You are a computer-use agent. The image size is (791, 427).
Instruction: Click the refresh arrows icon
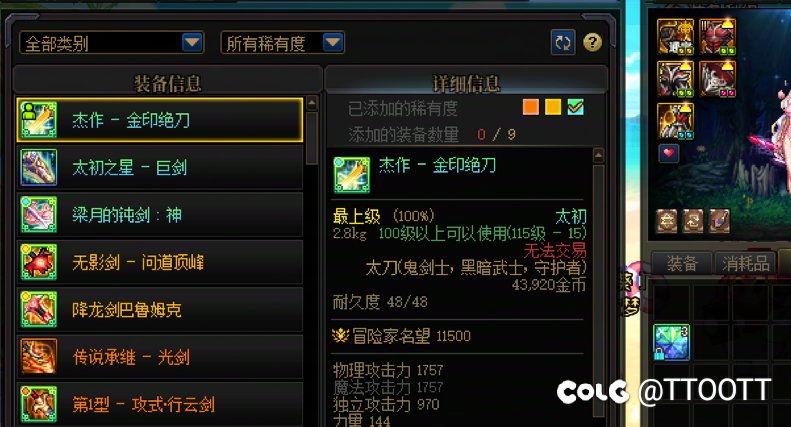[562, 42]
